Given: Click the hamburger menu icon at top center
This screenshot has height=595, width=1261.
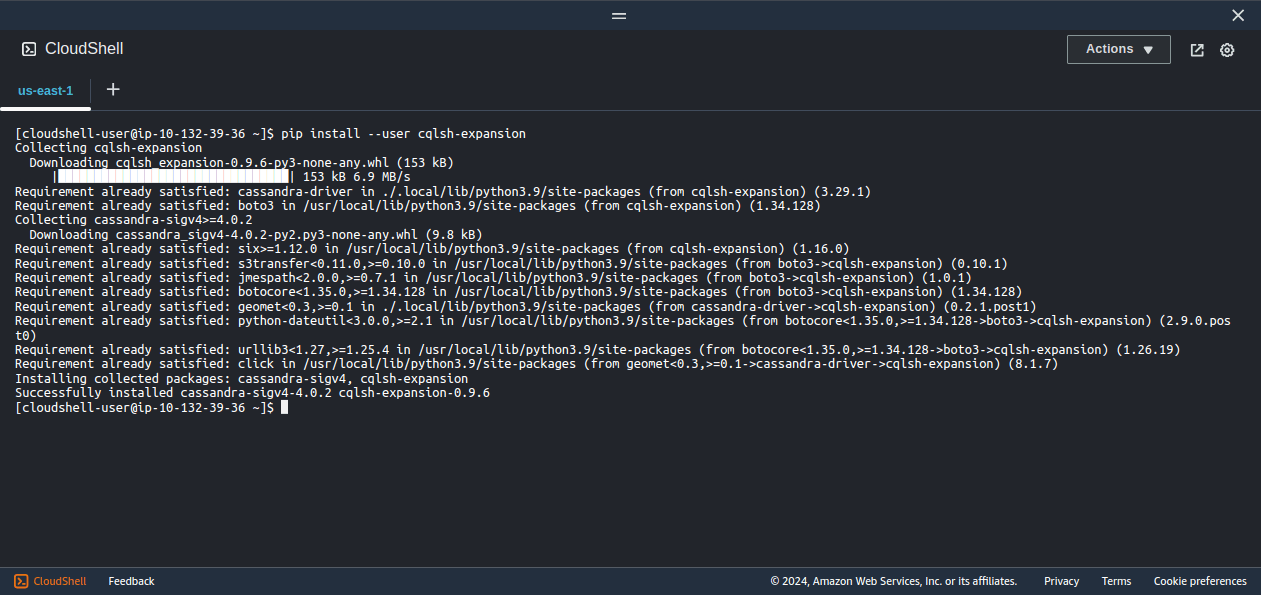Looking at the screenshot, I should 618,15.
